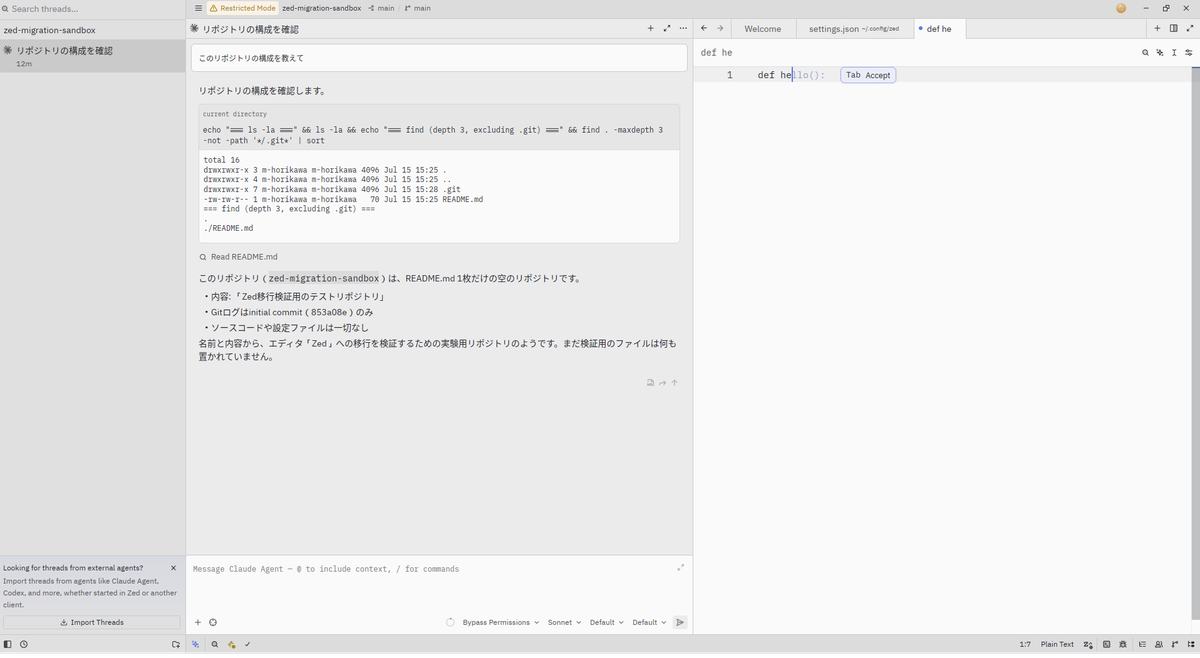Select the def he editor tab
The image size is (1200, 658).
(939, 29)
